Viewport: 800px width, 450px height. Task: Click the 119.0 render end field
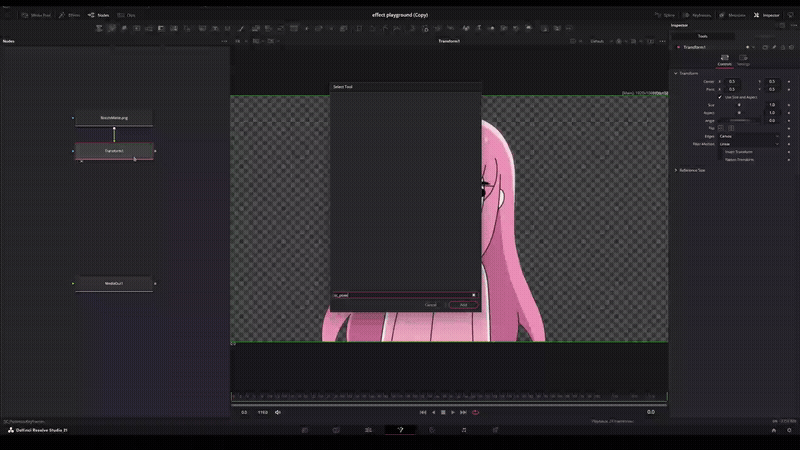(263, 412)
